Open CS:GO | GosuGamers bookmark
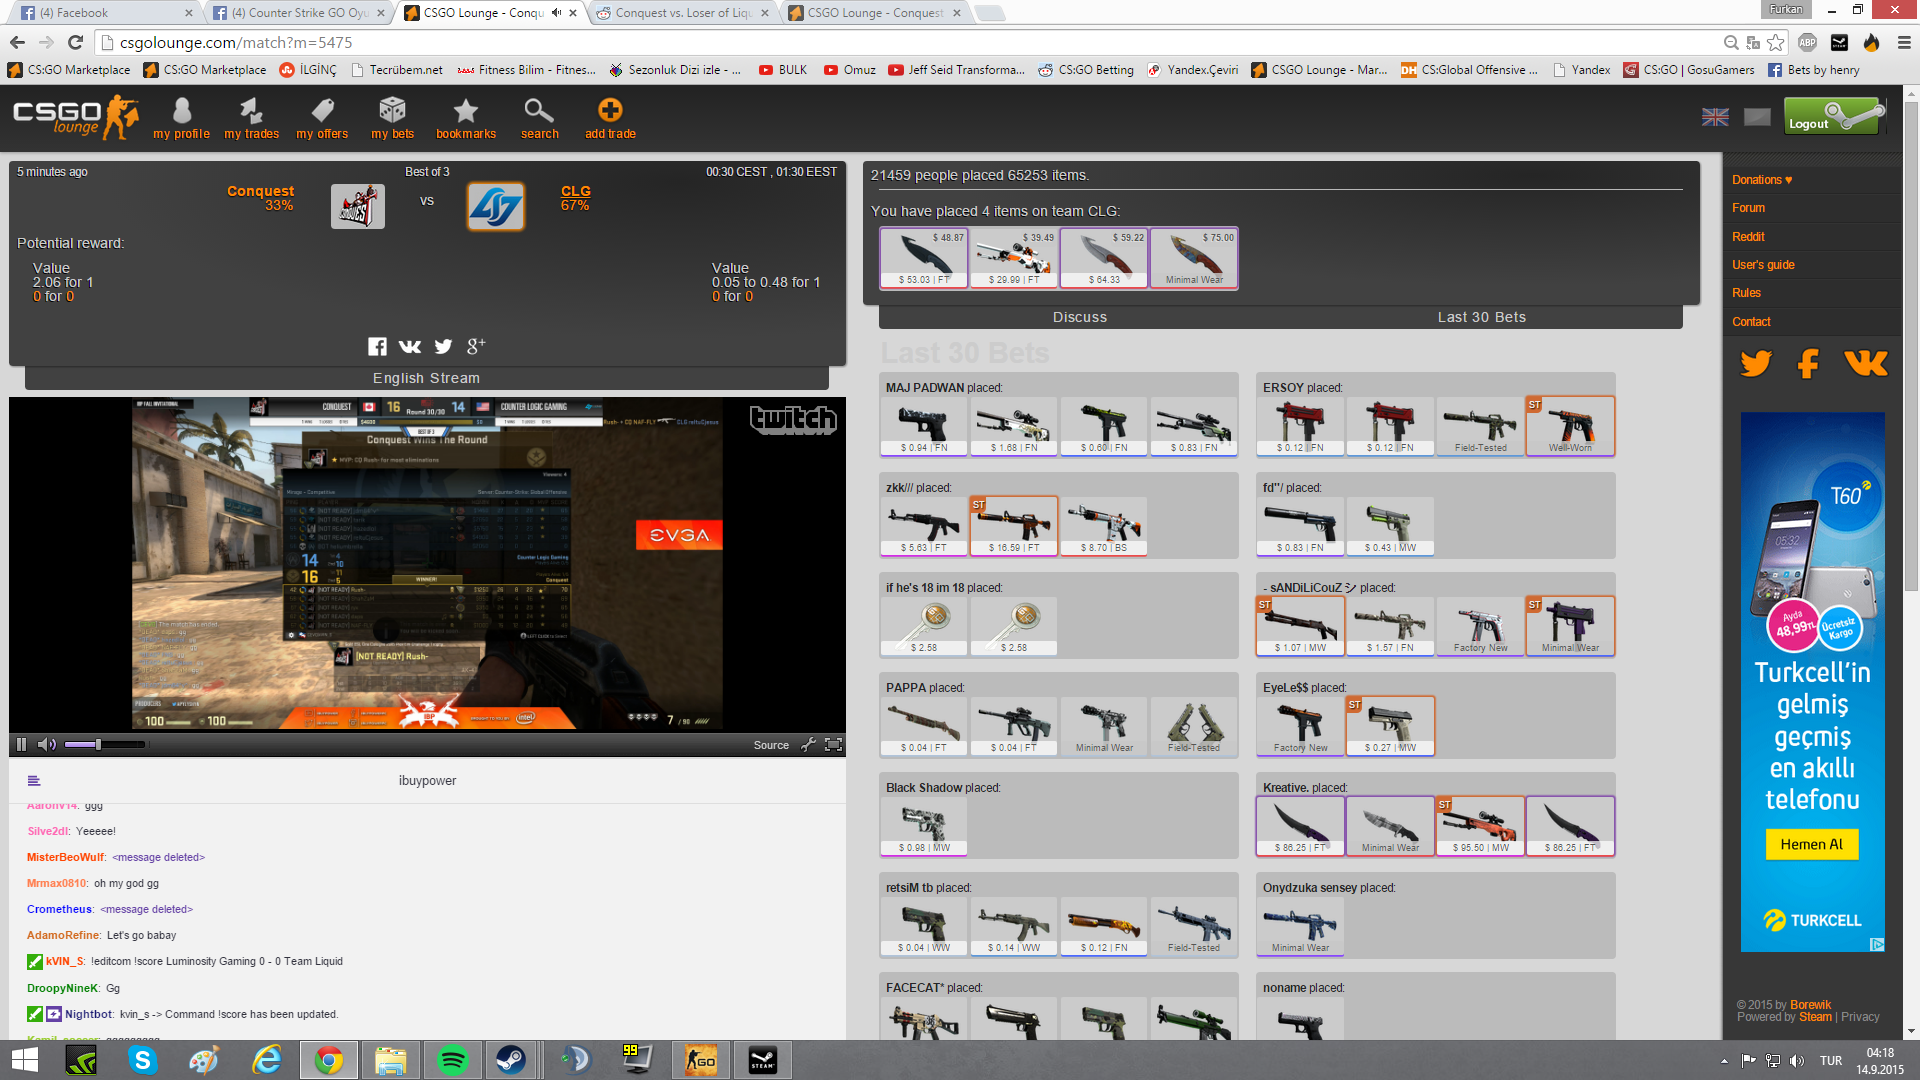1920x1080 pixels. tap(1689, 70)
